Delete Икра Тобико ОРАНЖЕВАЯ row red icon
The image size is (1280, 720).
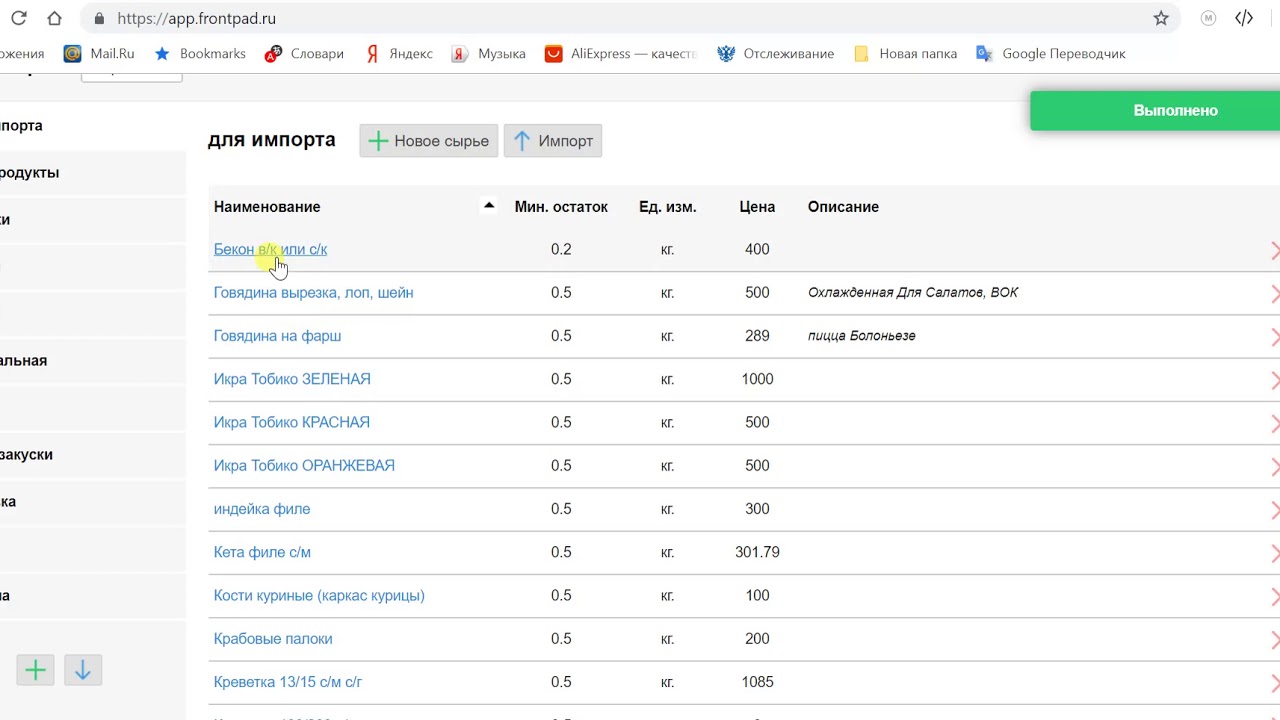[x=1275, y=467]
